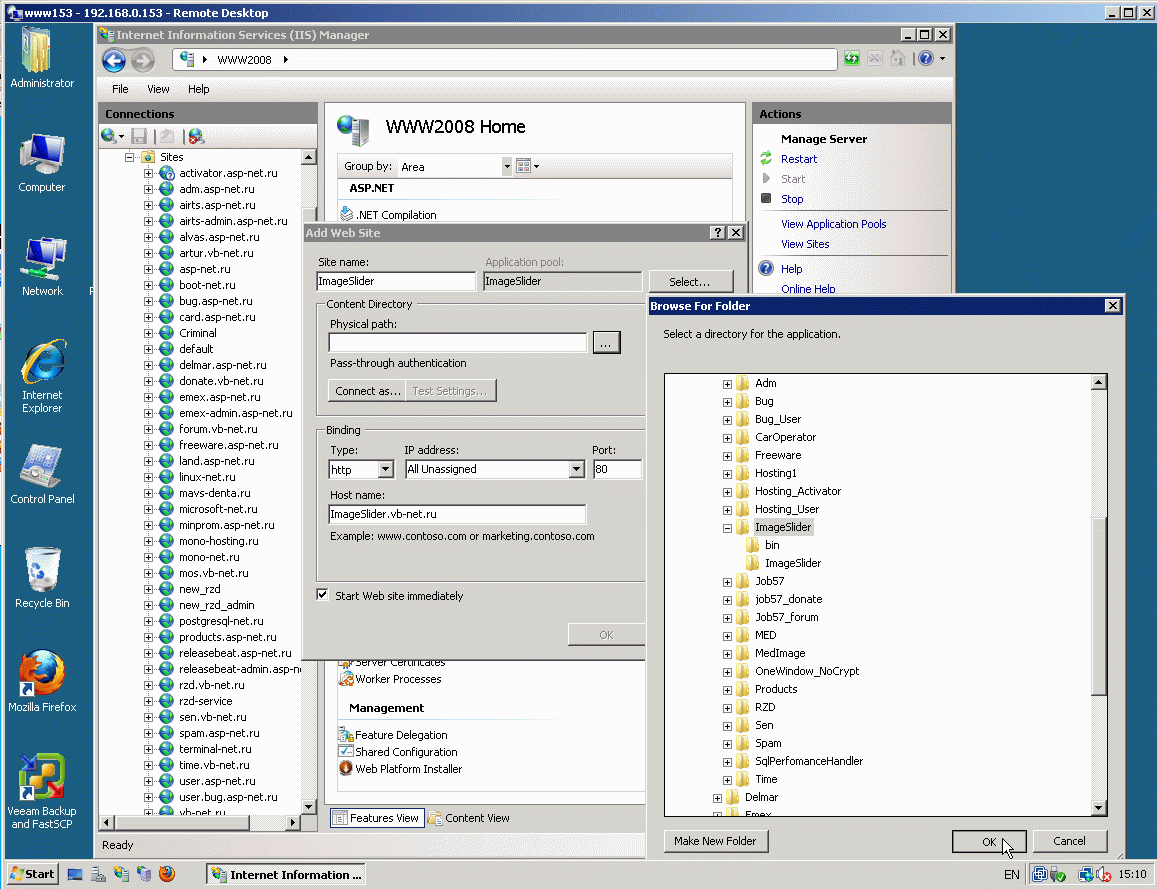Open the Group by Area dropdown
The width and height of the screenshot is (1158, 889).
(x=507, y=166)
